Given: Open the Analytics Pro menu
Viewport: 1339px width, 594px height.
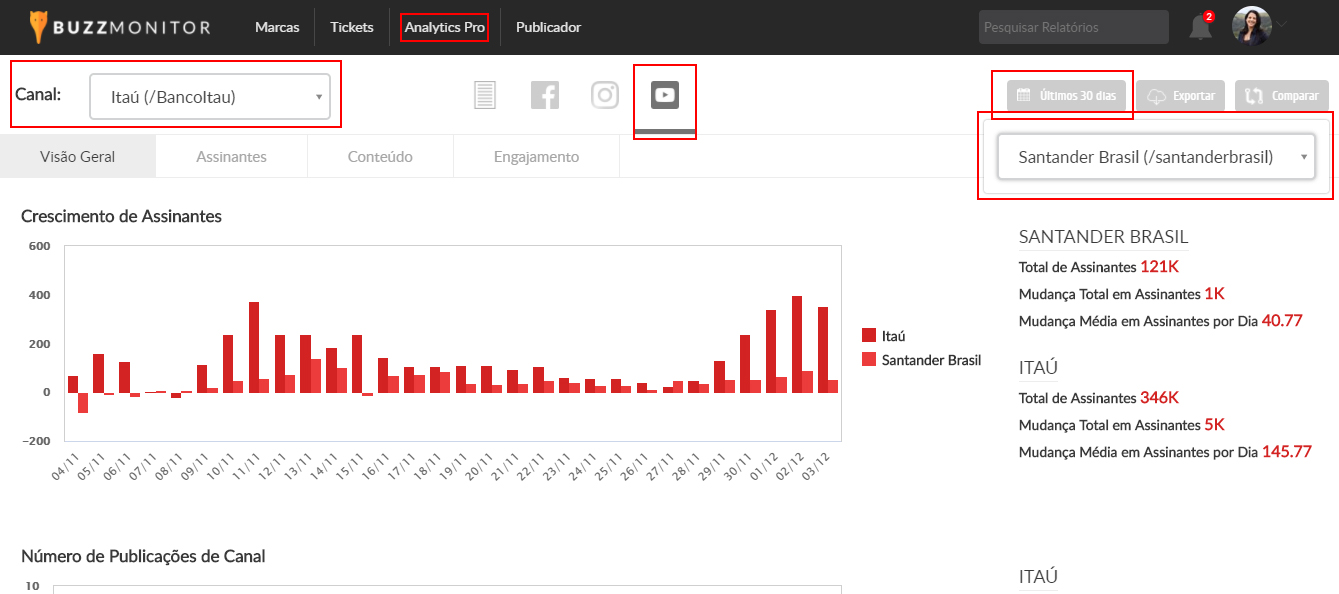Looking at the screenshot, I should click(x=444, y=28).
